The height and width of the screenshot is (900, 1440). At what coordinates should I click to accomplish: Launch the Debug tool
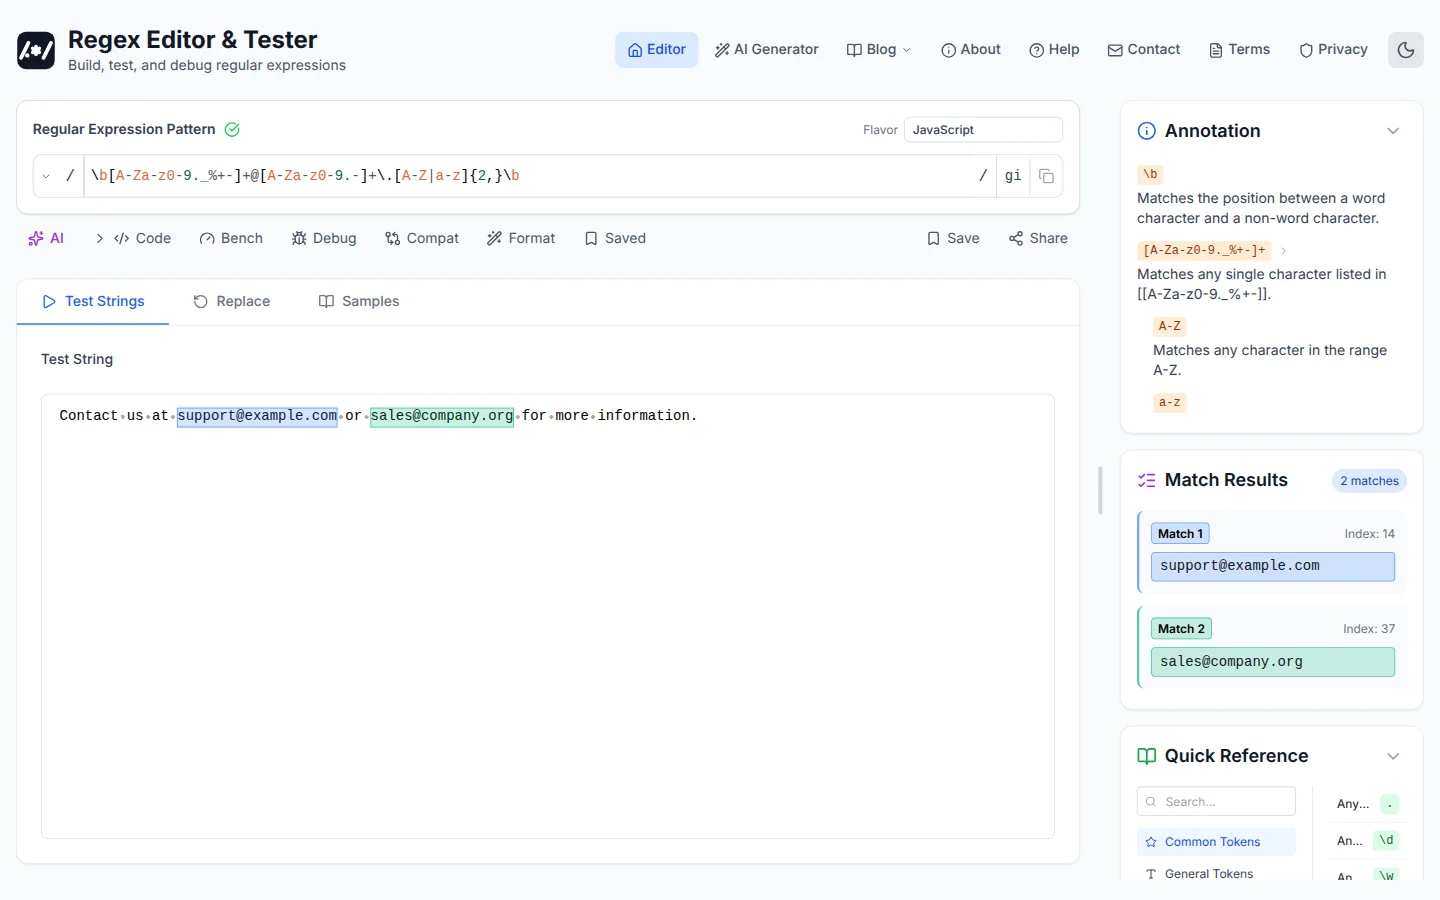324,238
